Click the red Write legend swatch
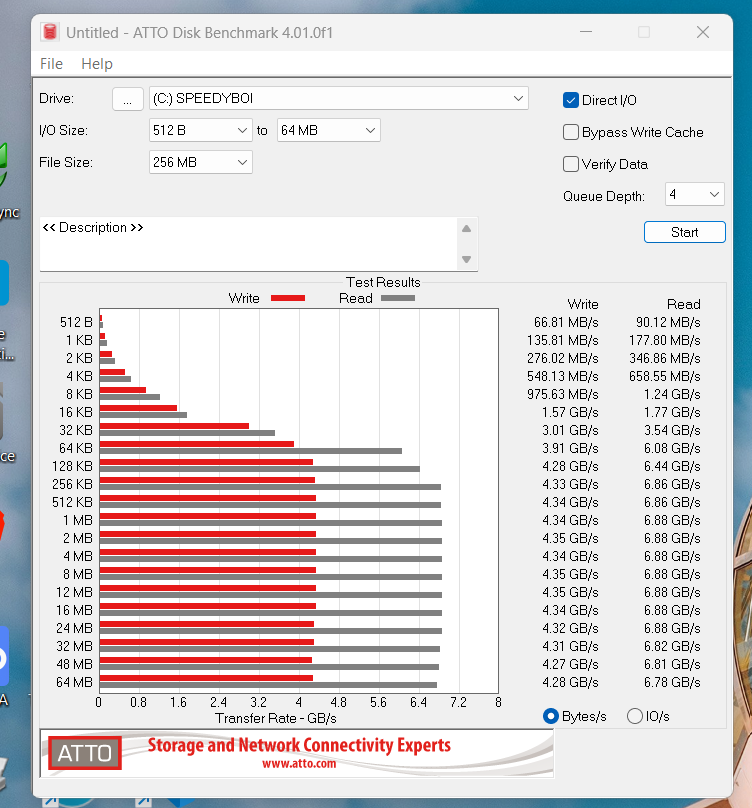Image resolution: width=752 pixels, height=808 pixels. click(x=287, y=298)
